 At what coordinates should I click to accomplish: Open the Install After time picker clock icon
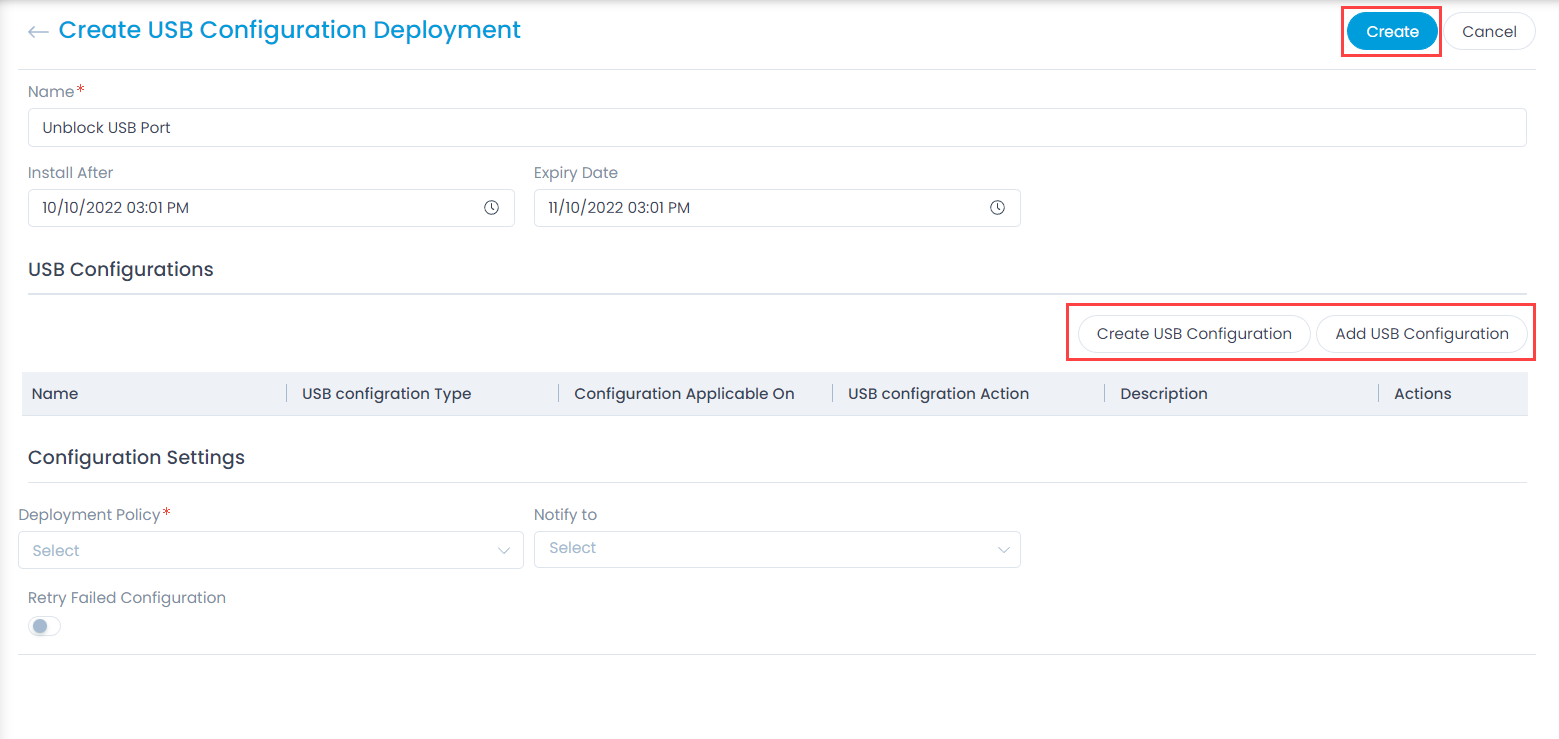[x=491, y=207]
